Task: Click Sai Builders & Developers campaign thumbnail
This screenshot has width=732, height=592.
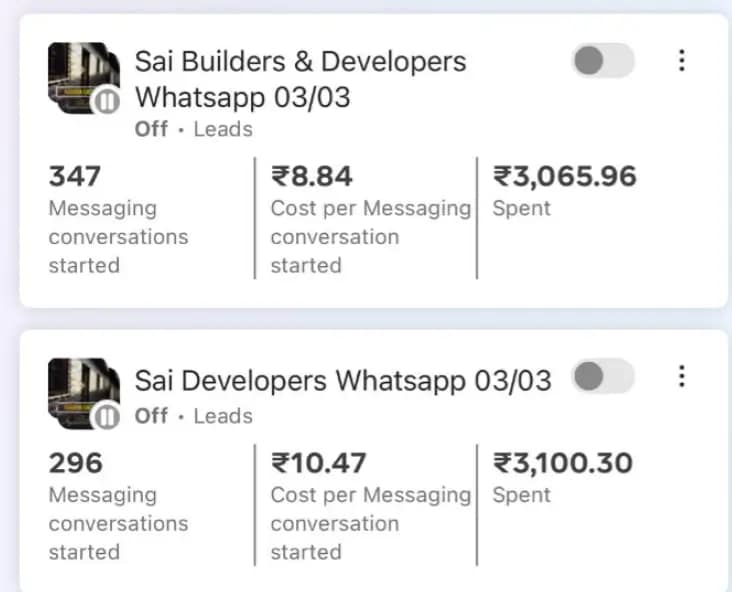Action: 82,77
